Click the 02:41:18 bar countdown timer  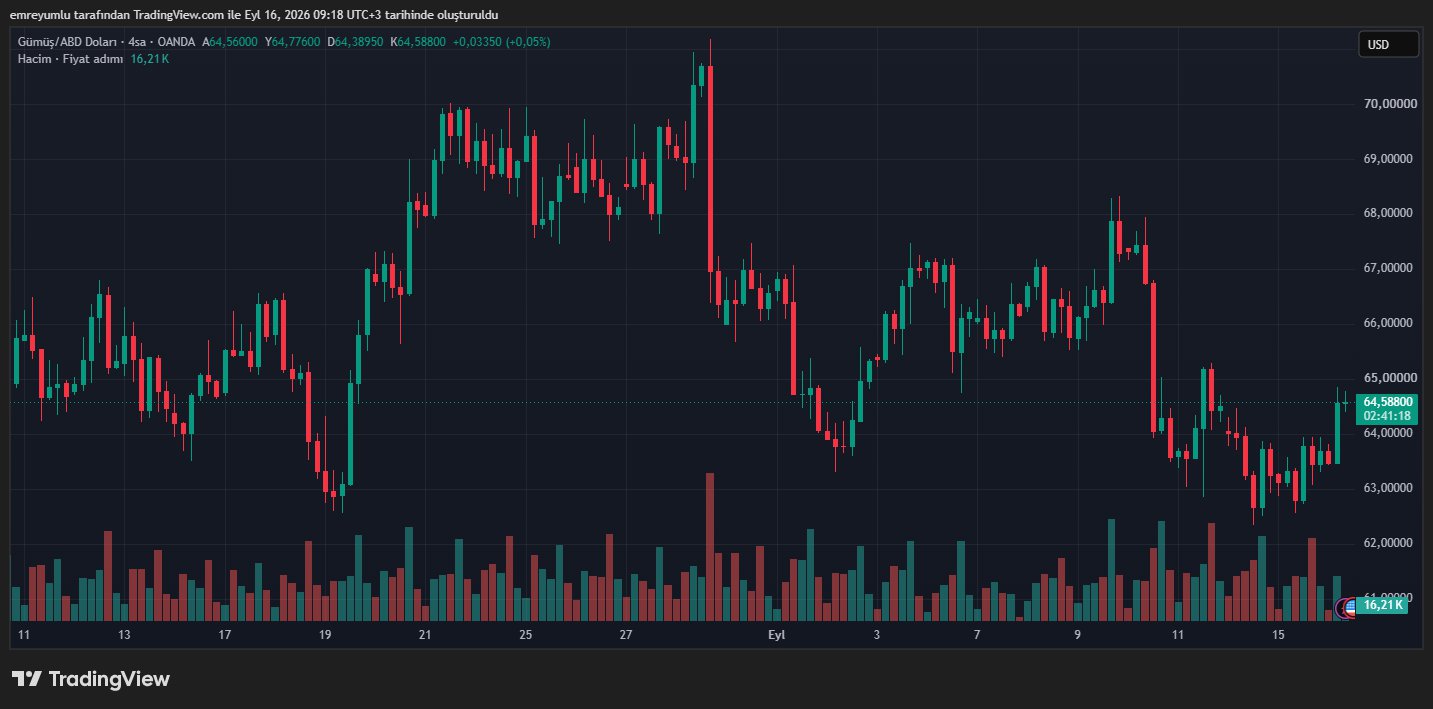1386,416
